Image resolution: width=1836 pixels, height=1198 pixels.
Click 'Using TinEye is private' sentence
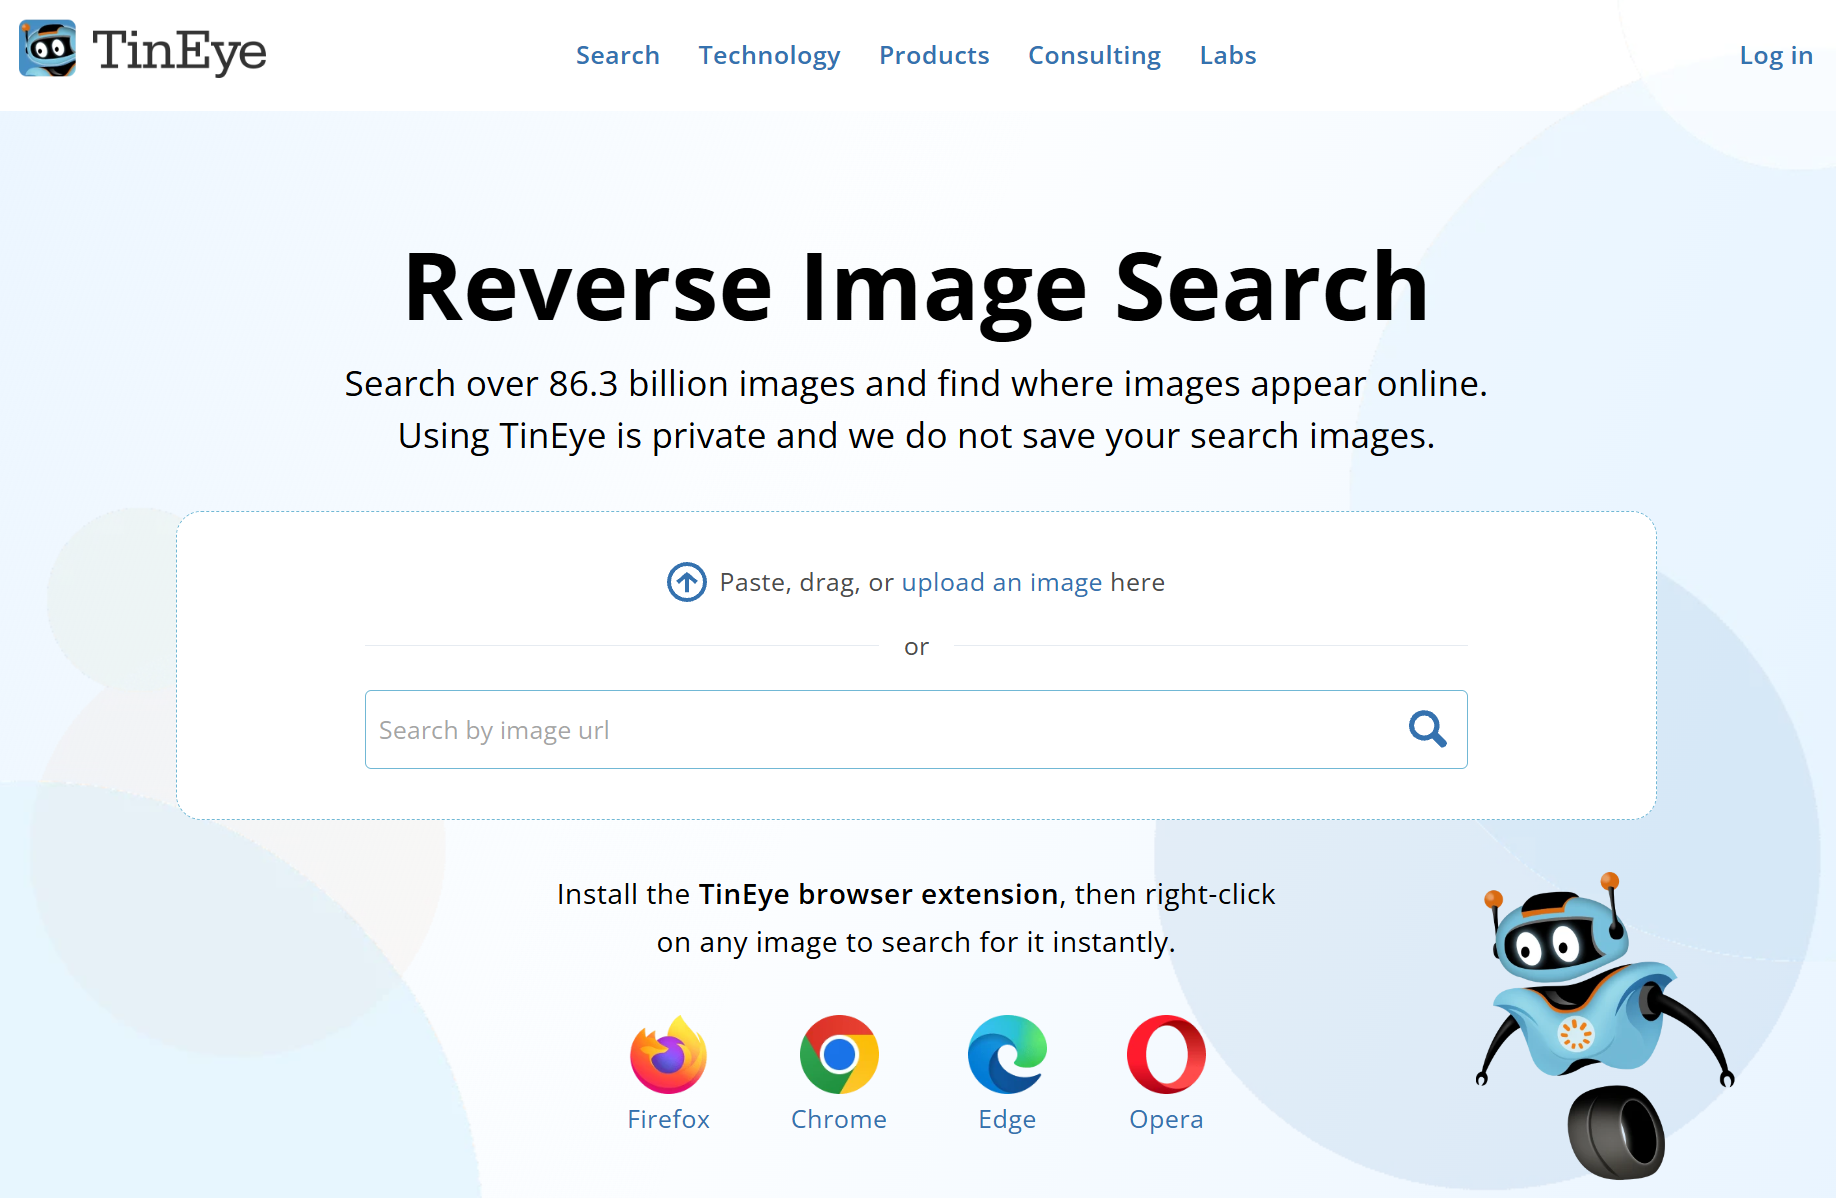(916, 436)
